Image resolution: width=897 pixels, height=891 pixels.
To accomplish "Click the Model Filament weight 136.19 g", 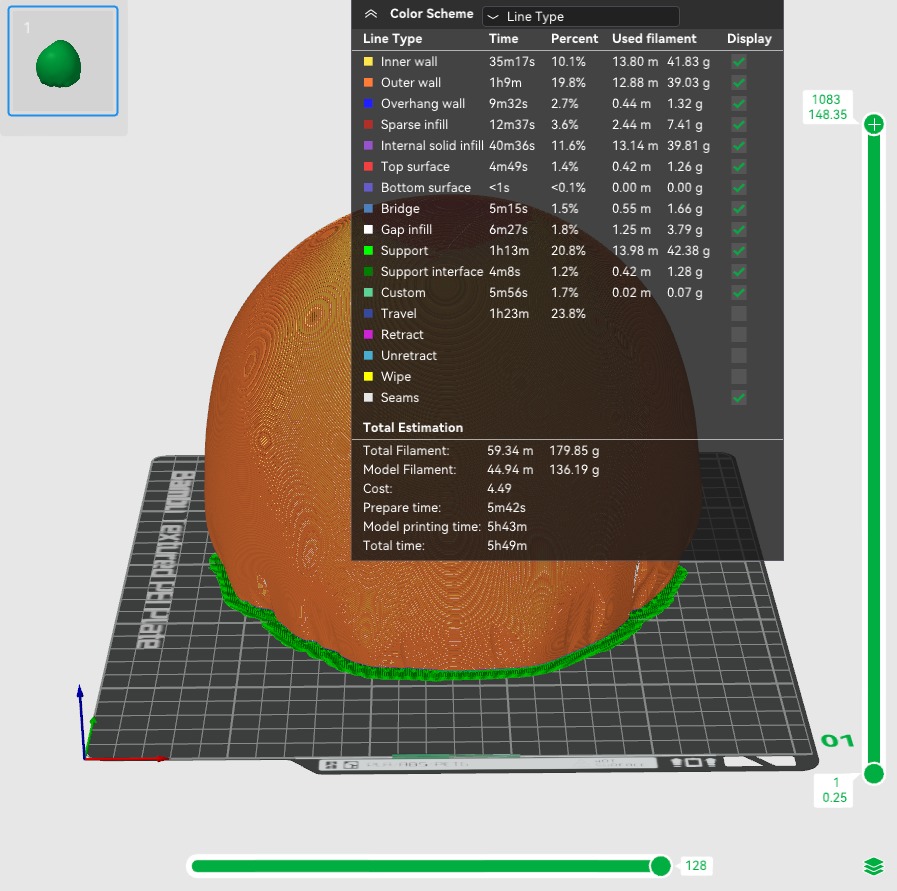I will pyautogui.click(x=574, y=470).
